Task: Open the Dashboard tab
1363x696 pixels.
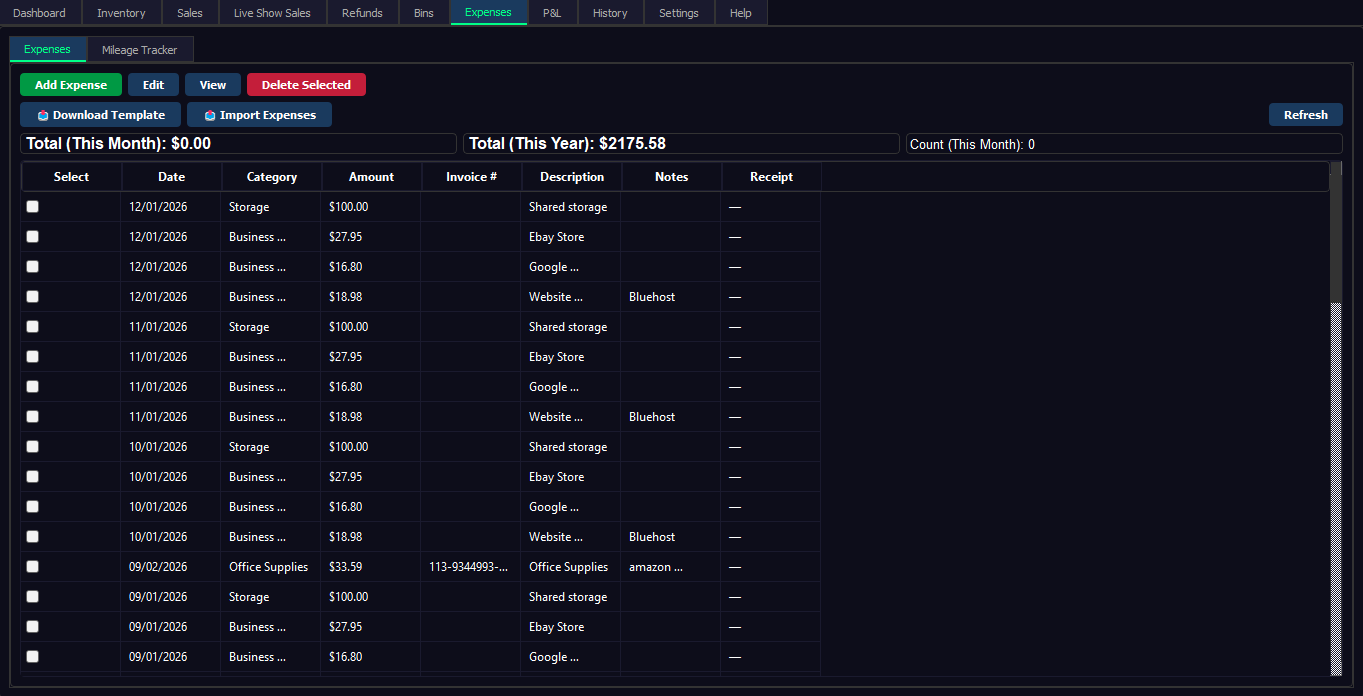Action: (40, 13)
